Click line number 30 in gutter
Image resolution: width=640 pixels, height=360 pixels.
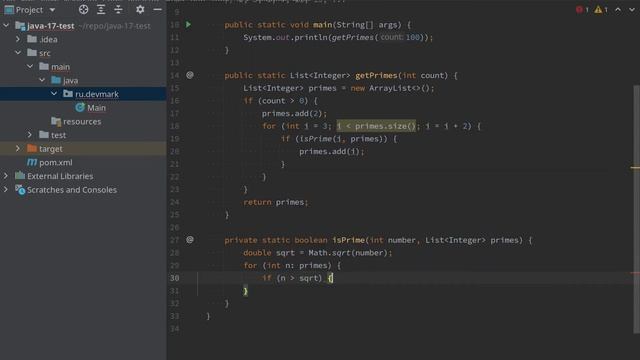pos(175,278)
